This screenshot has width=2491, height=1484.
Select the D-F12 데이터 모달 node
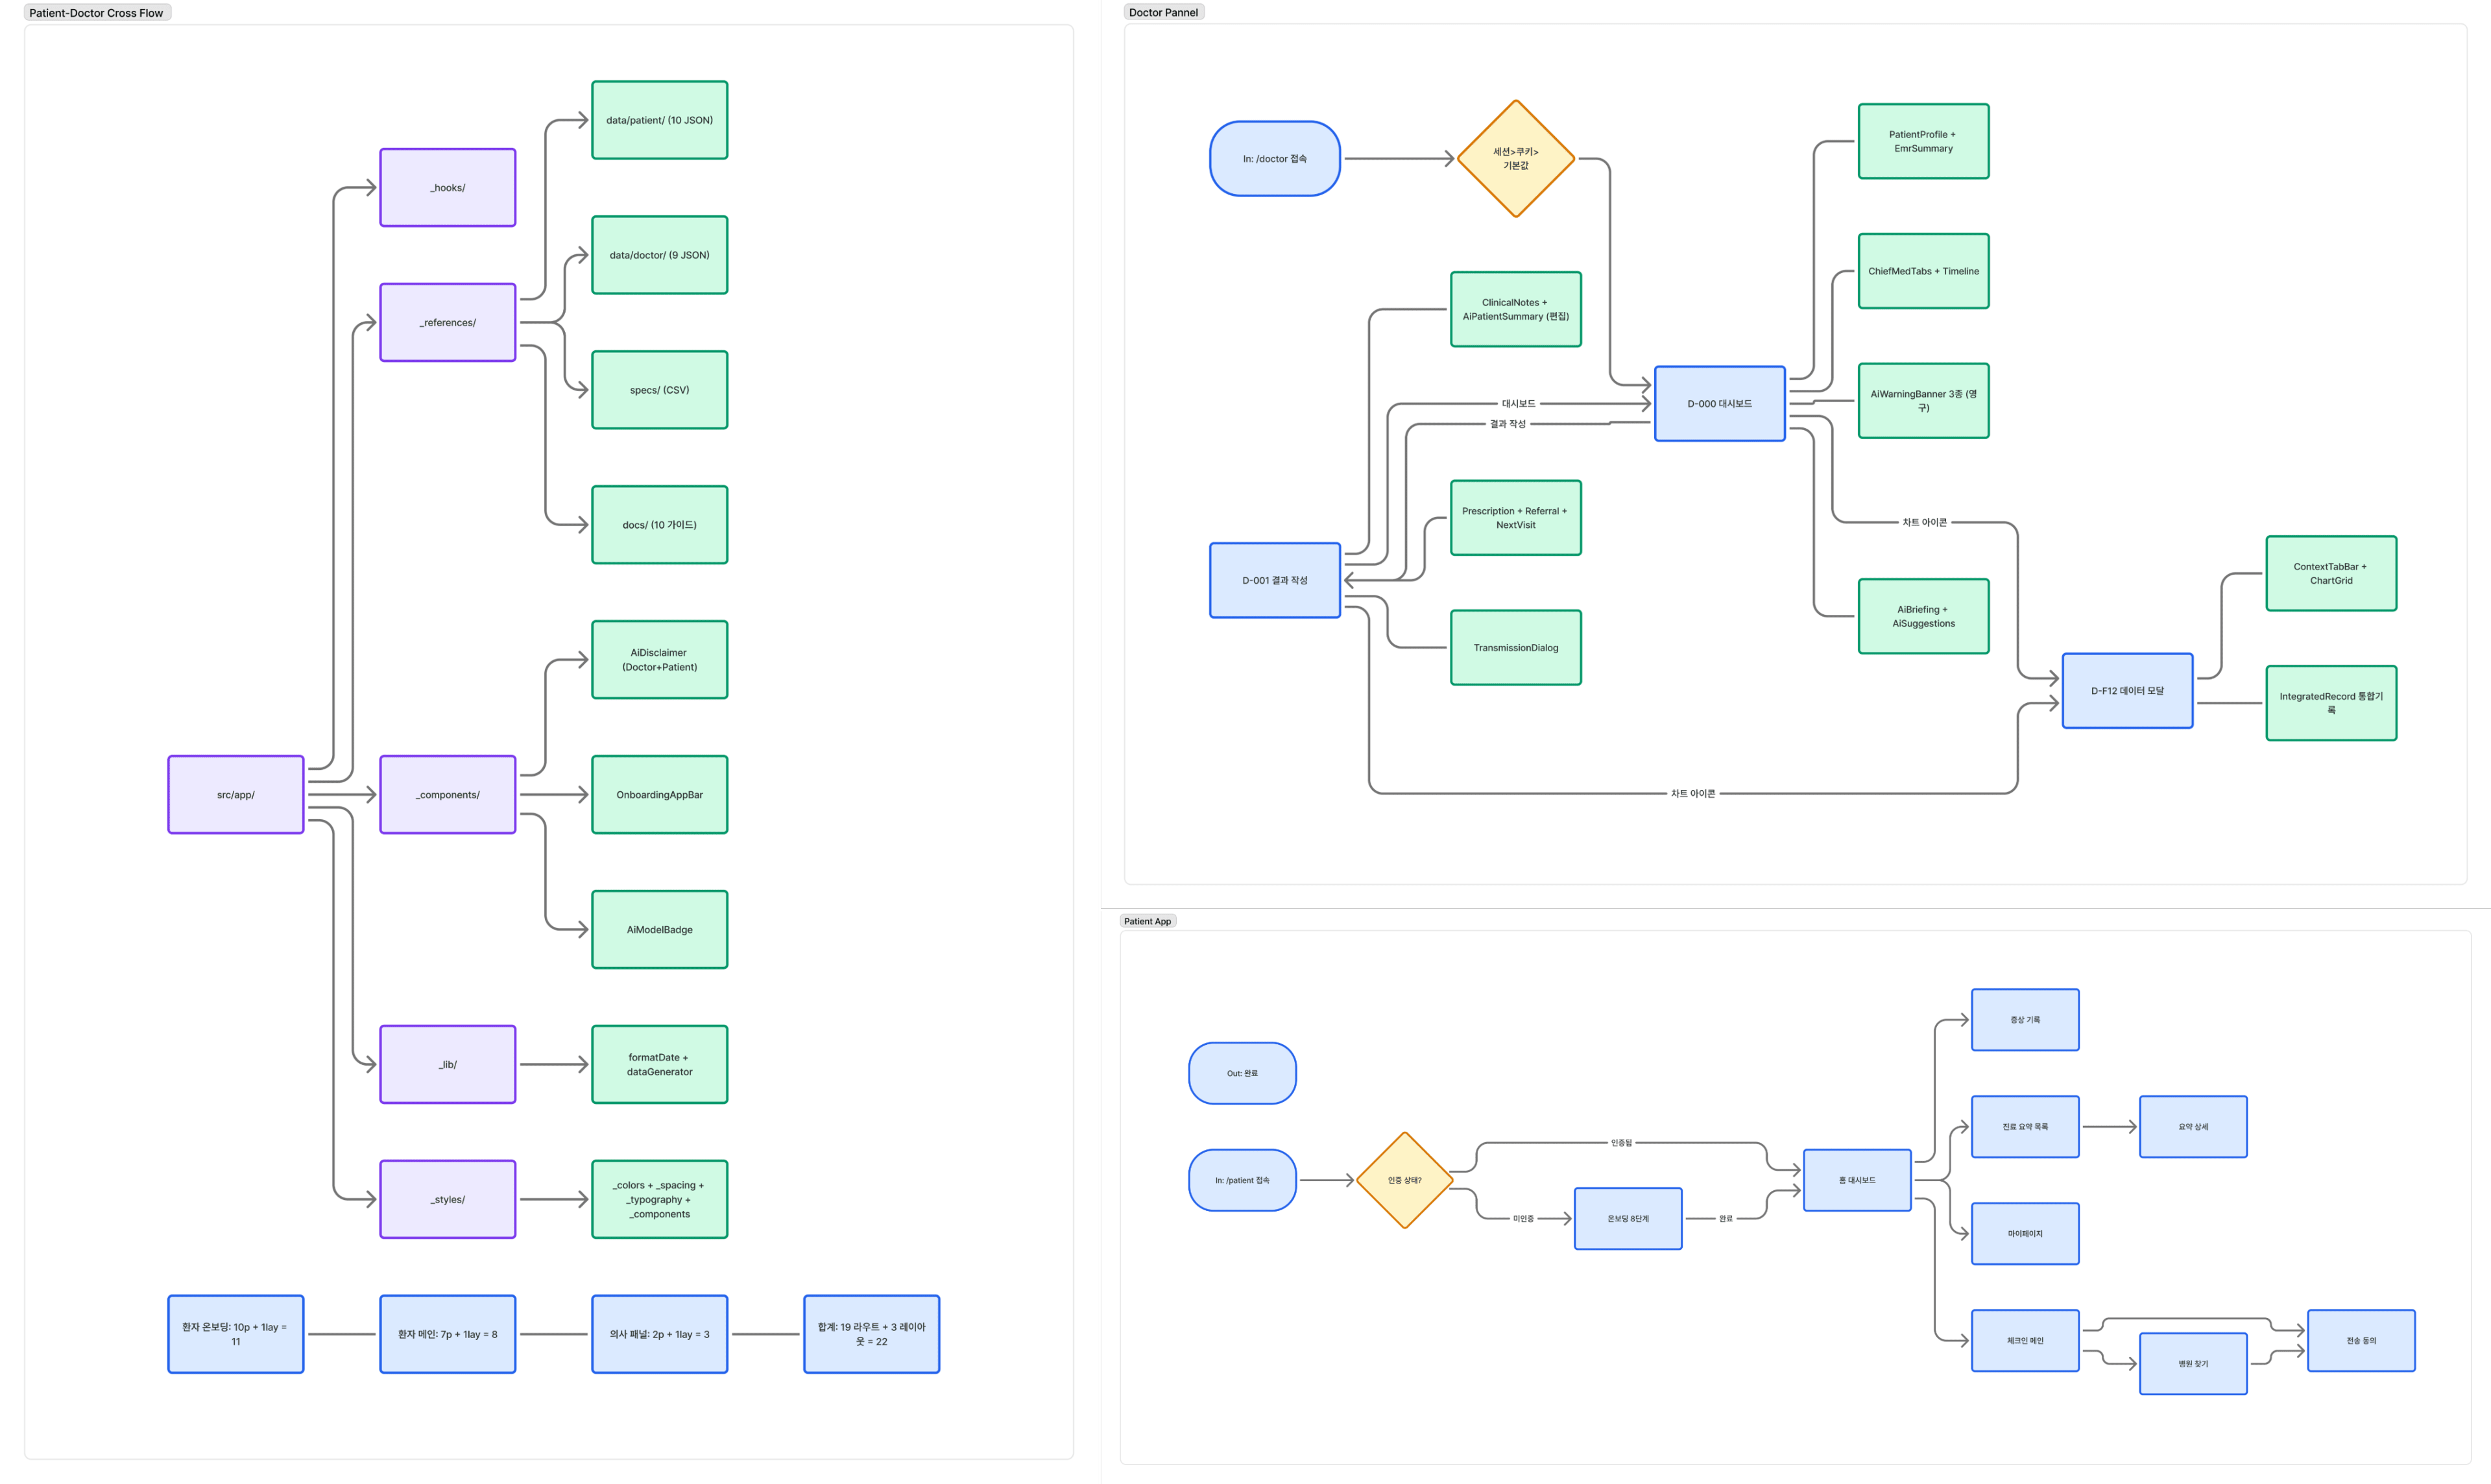[2126, 690]
